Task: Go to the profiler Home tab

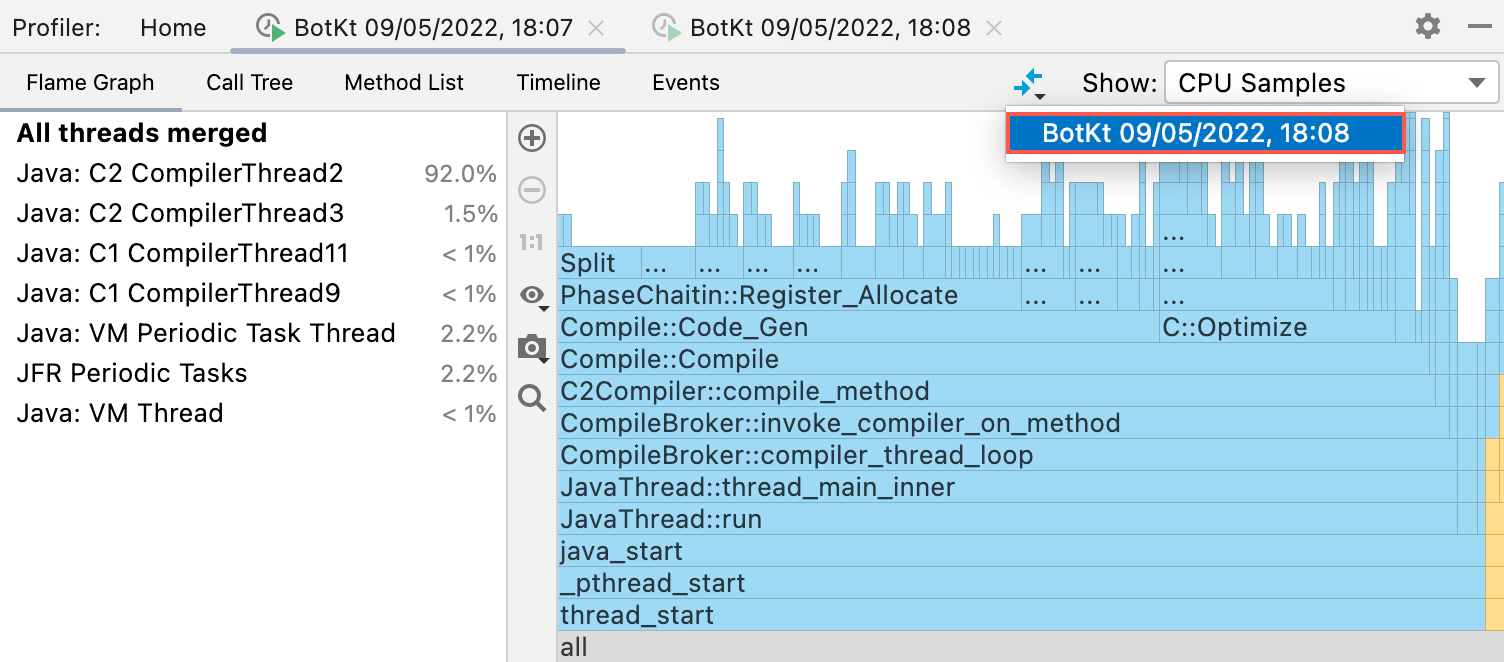Action: point(173,28)
